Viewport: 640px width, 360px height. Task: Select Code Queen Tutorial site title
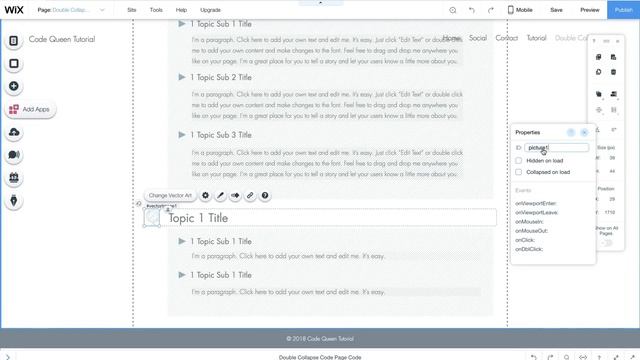(x=62, y=39)
